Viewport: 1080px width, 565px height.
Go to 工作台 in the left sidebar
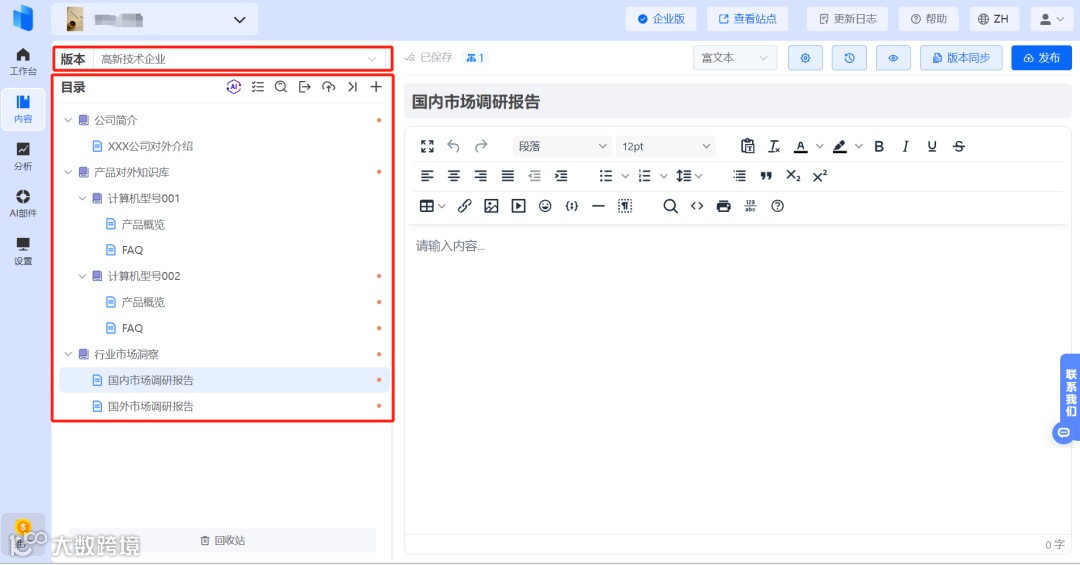[23, 61]
